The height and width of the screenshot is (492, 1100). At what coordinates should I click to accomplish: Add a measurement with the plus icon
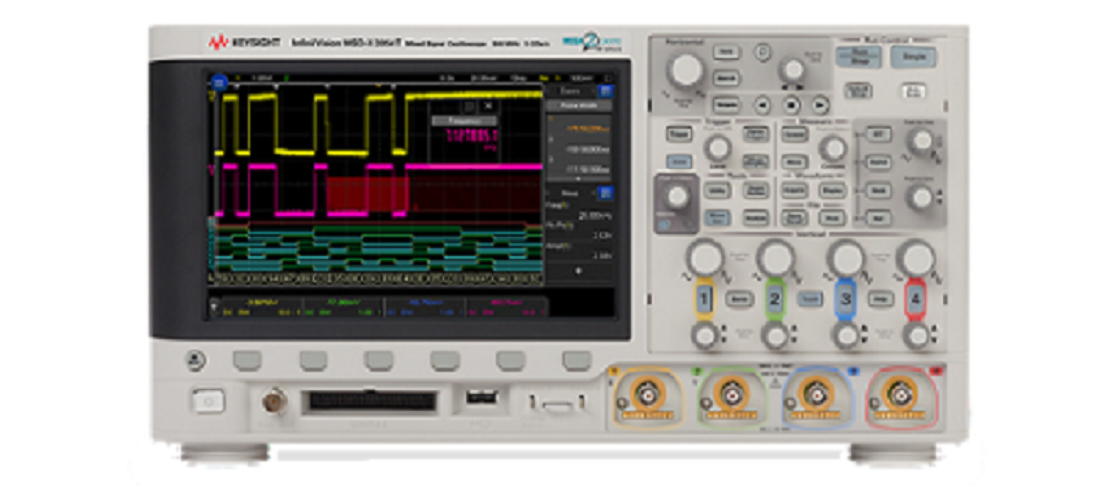(x=579, y=271)
